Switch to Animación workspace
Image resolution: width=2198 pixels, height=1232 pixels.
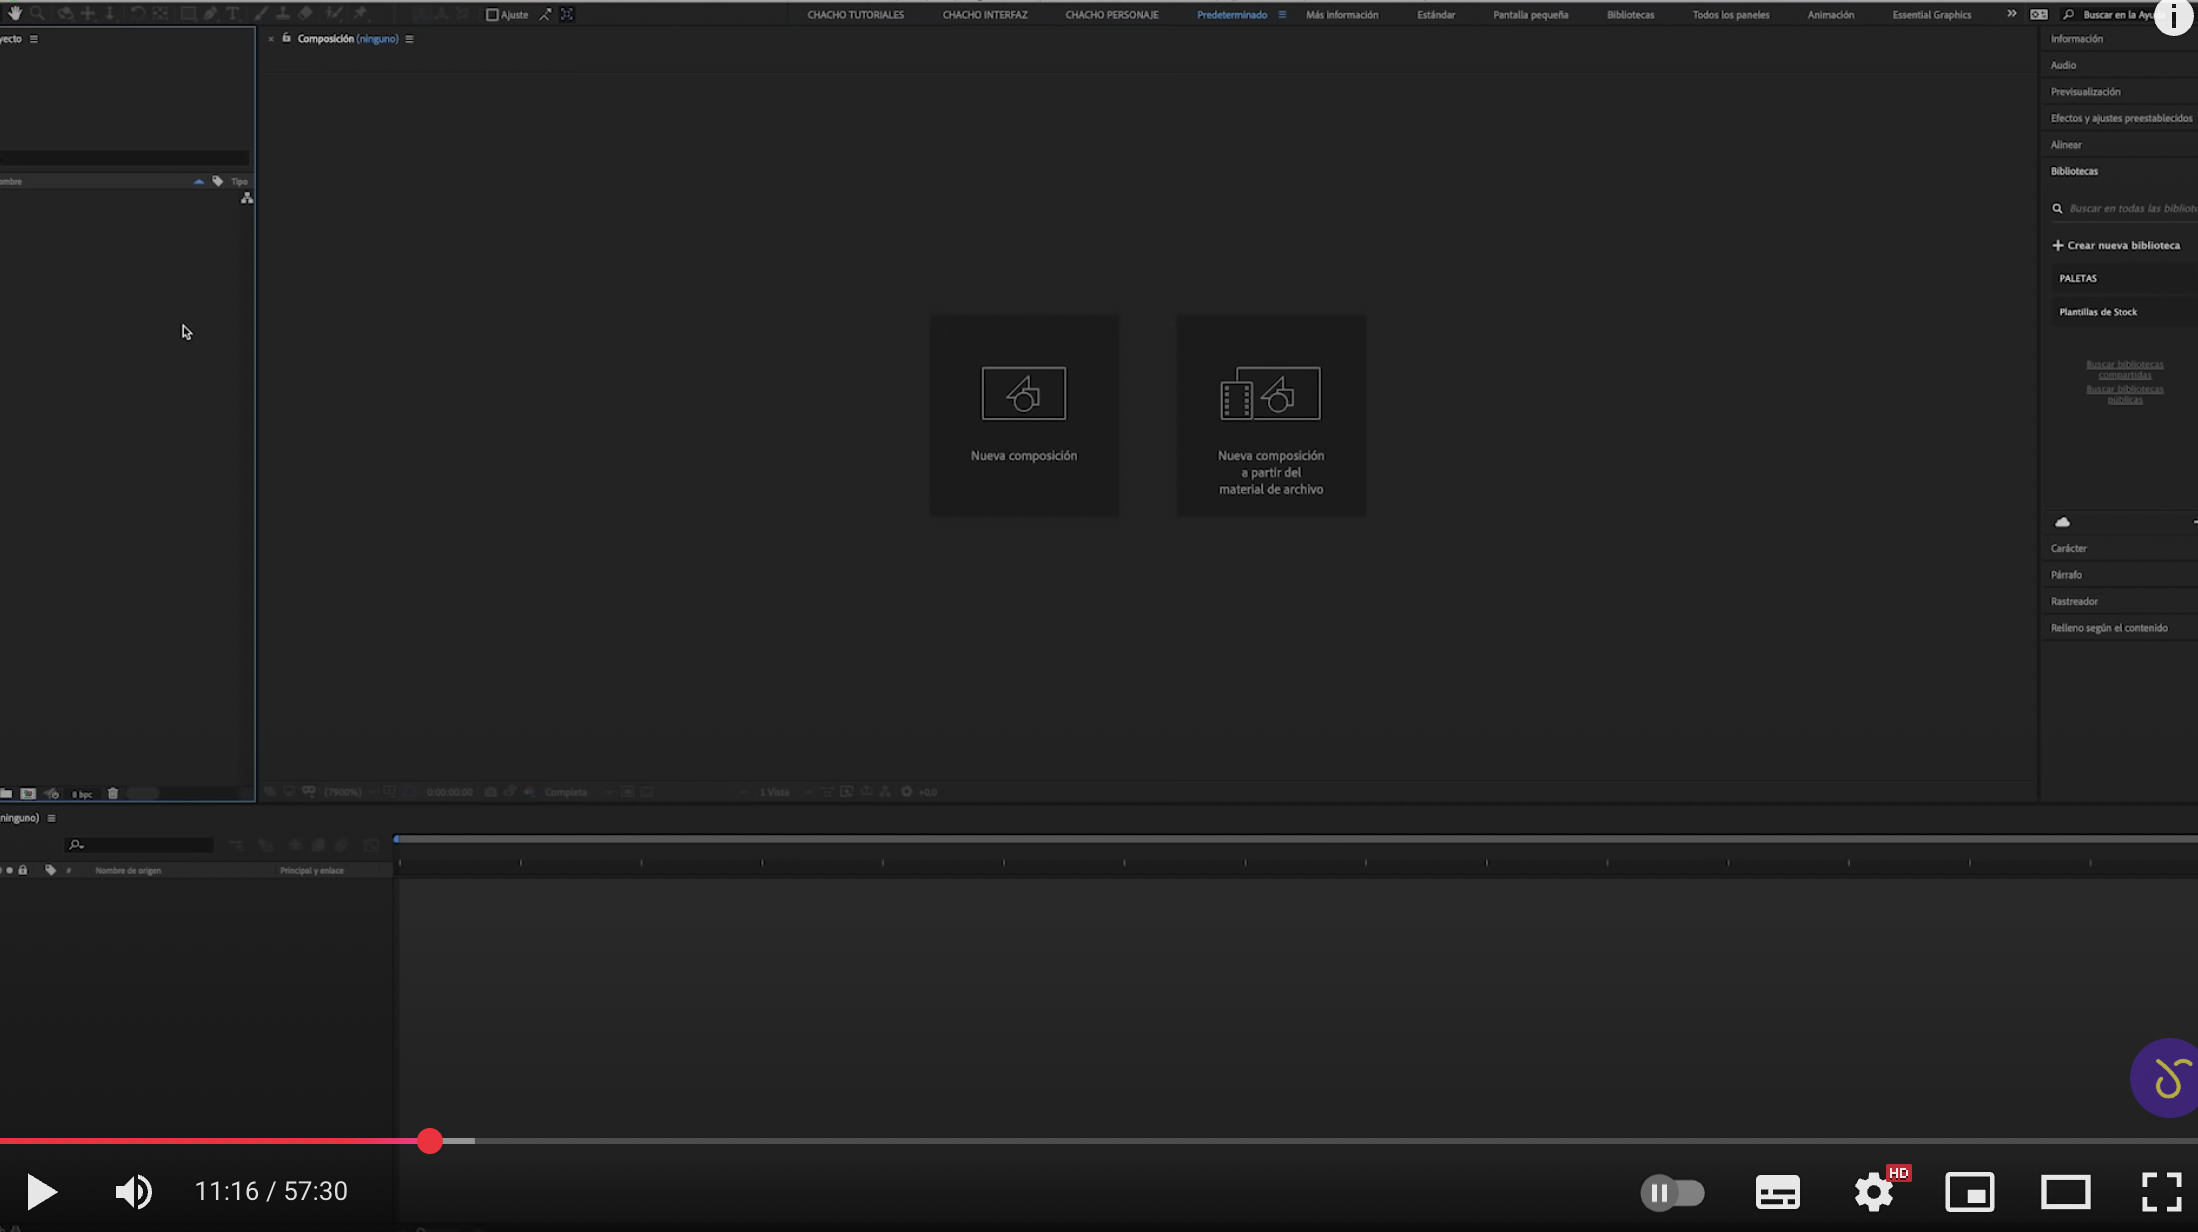[x=1830, y=15]
